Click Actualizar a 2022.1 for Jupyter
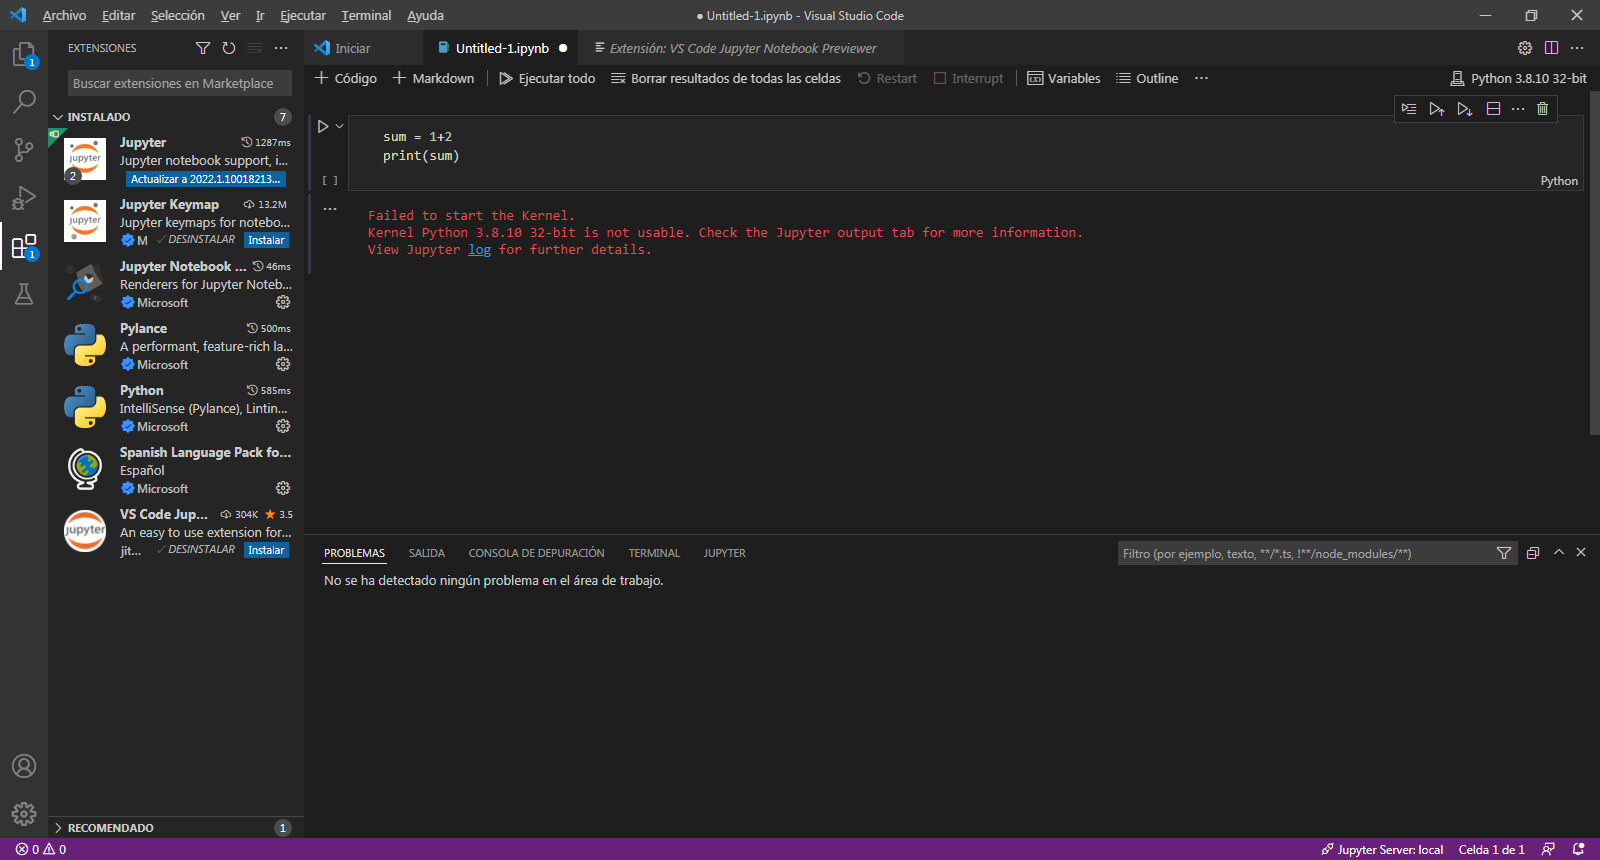The width and height of the screenshot is (1600, 860). (205, 179)
